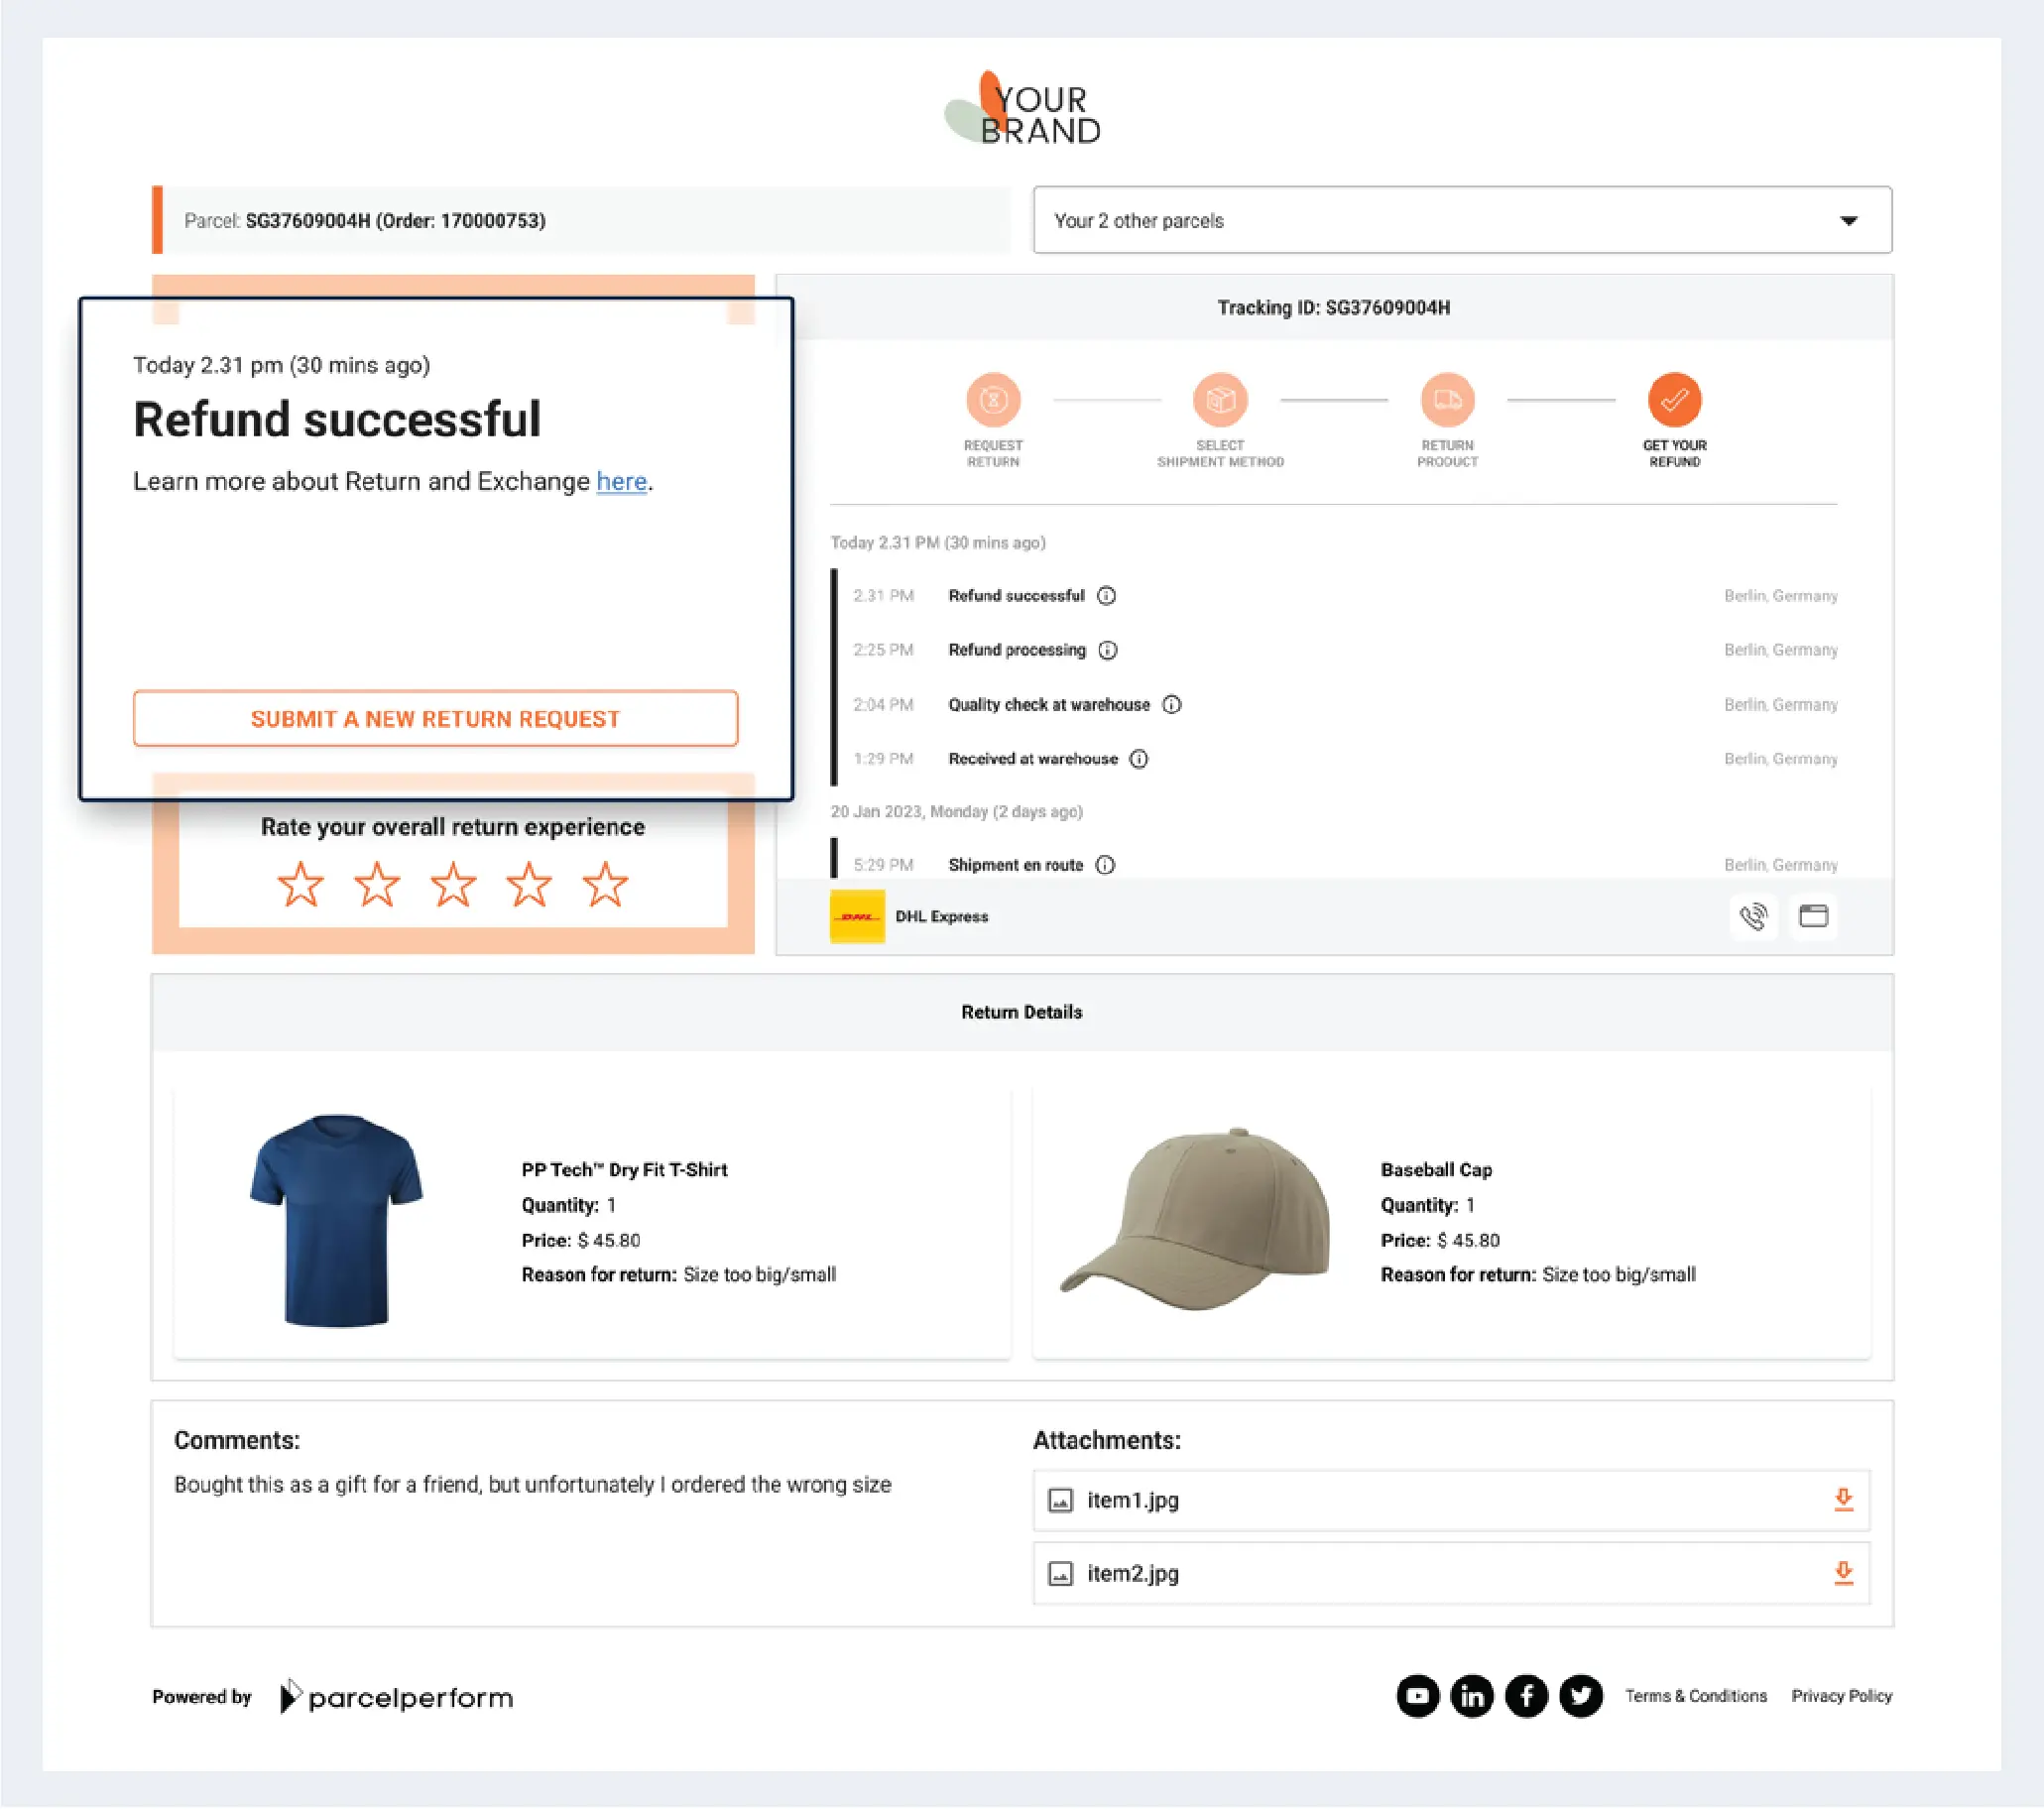
Task: Click the parcelperform logo in footer
Action: (x=396, y=1697)
